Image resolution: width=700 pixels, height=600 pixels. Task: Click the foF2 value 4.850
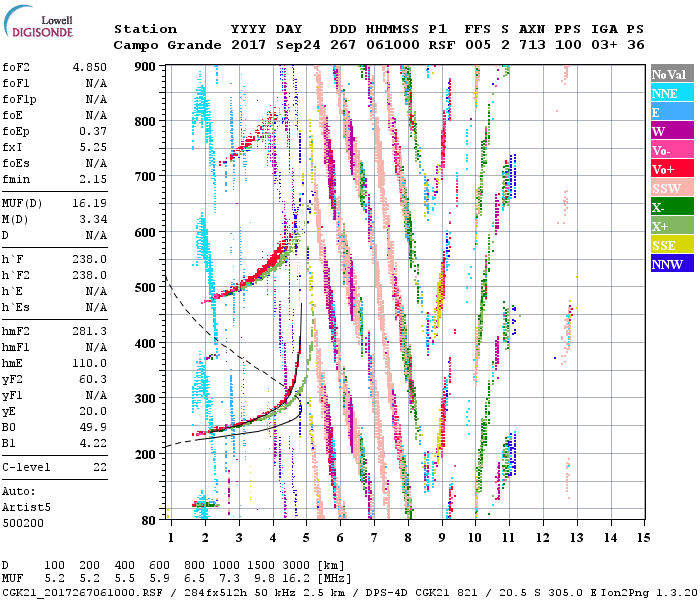[x=90, y=67]
